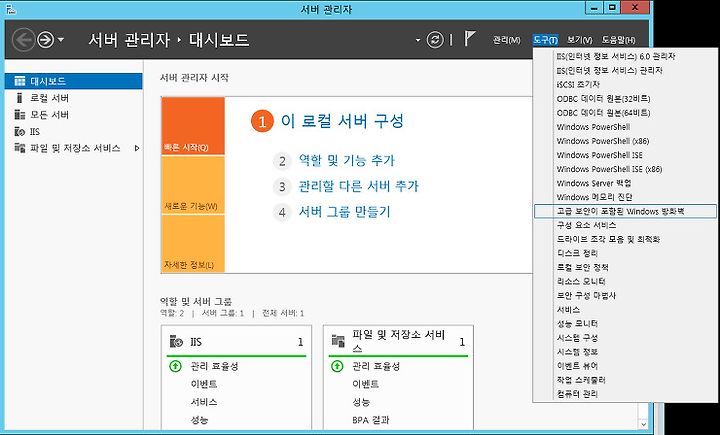Choose 디스크 정리 menu entry
Image resolution: width=720 pixels, height=435 pixels.
click(x=625, y=253)
